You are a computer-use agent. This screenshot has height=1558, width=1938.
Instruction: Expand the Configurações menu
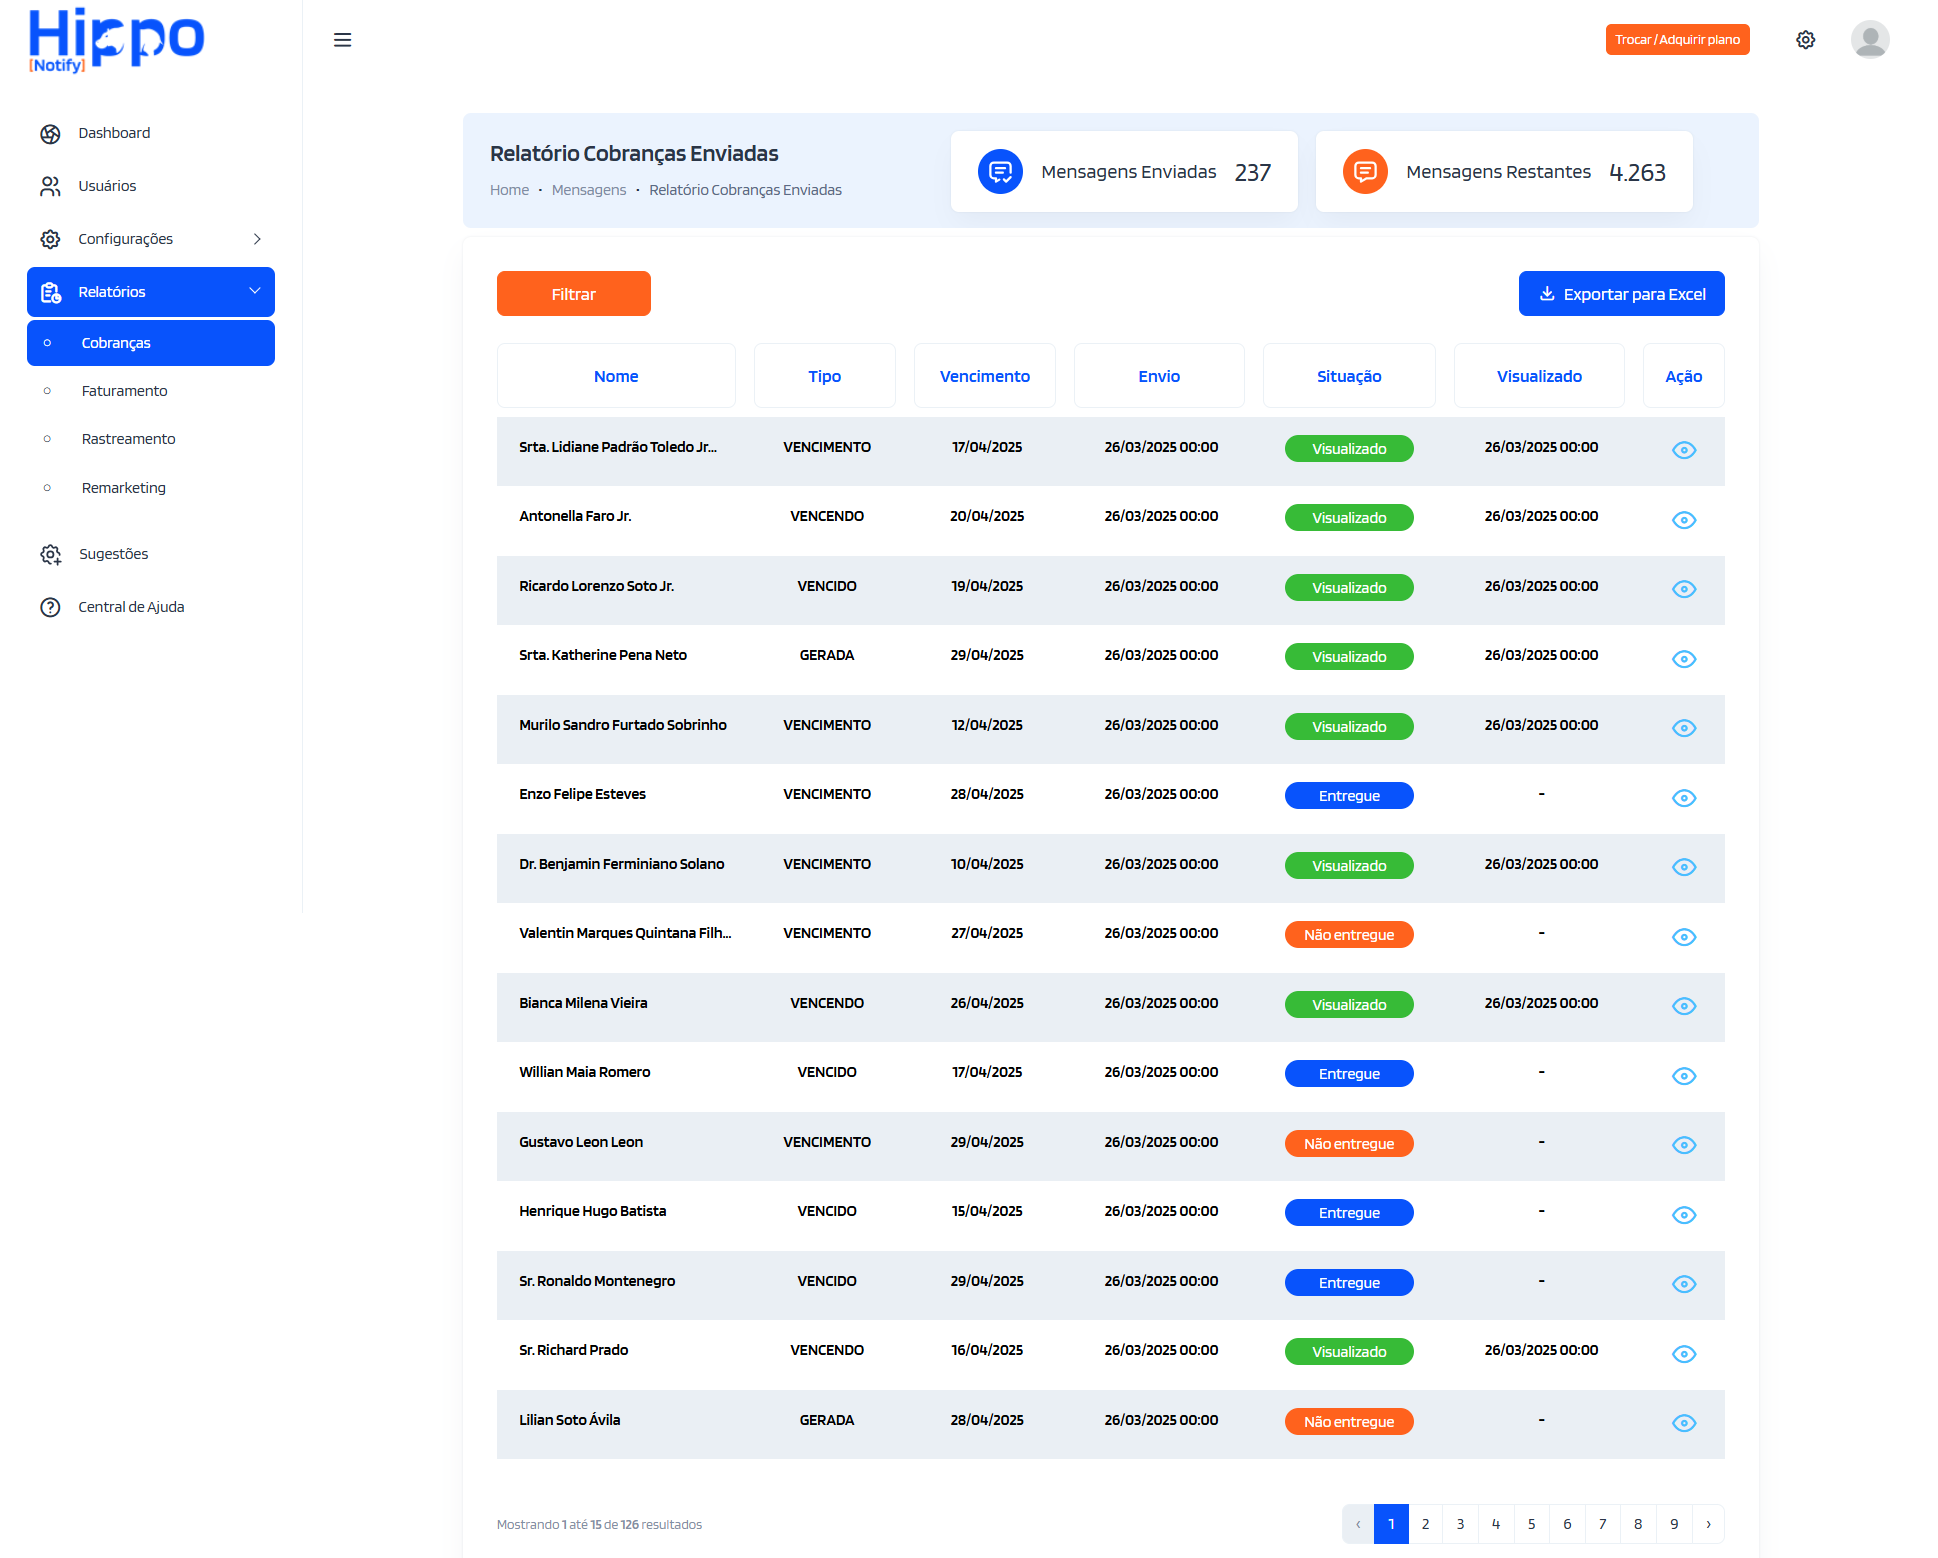[x=258, y=239]
